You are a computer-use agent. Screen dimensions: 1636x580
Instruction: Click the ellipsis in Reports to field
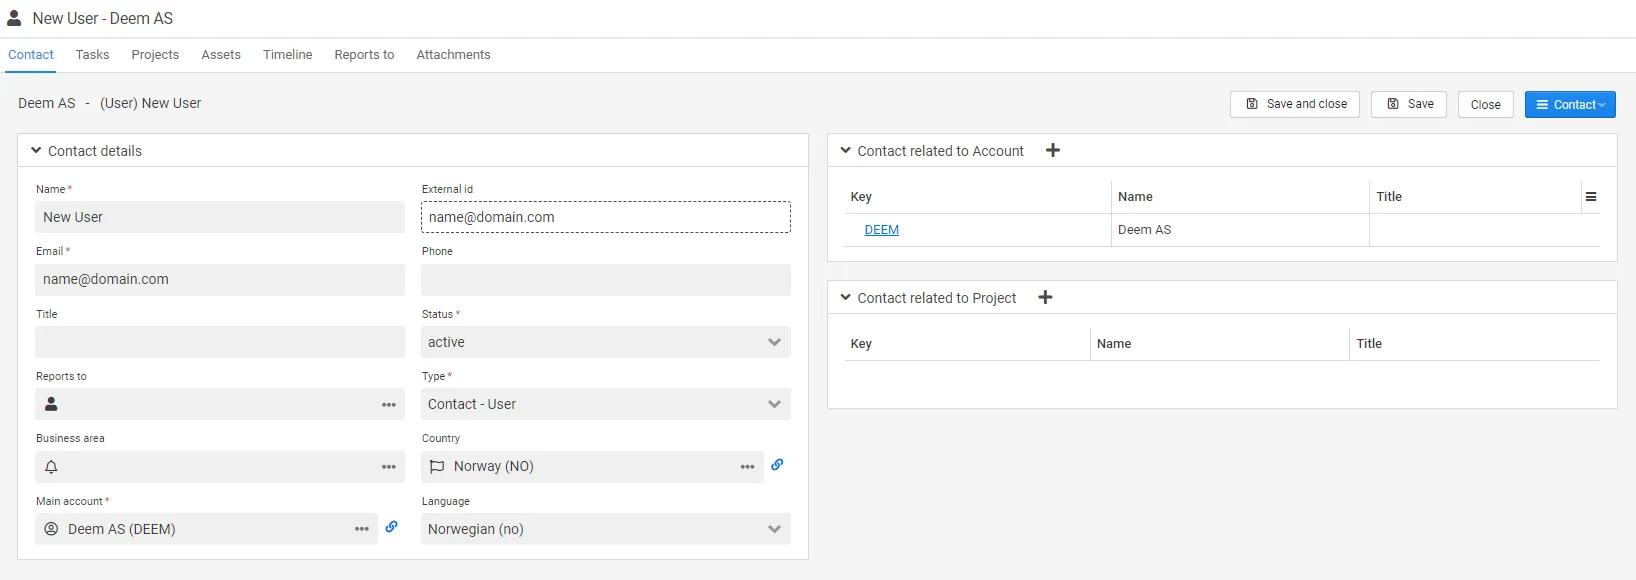pos(389,405)
